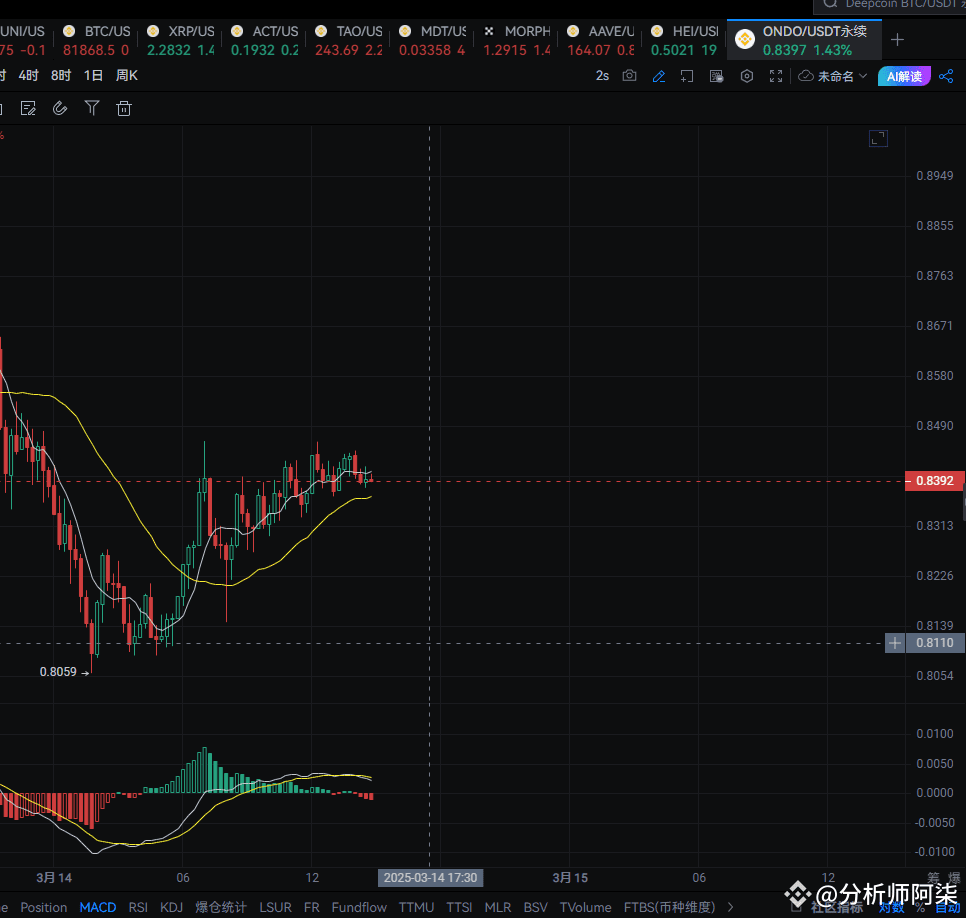
Task: Open drawing tools via the pencil icon
Action: coord(658,75)
